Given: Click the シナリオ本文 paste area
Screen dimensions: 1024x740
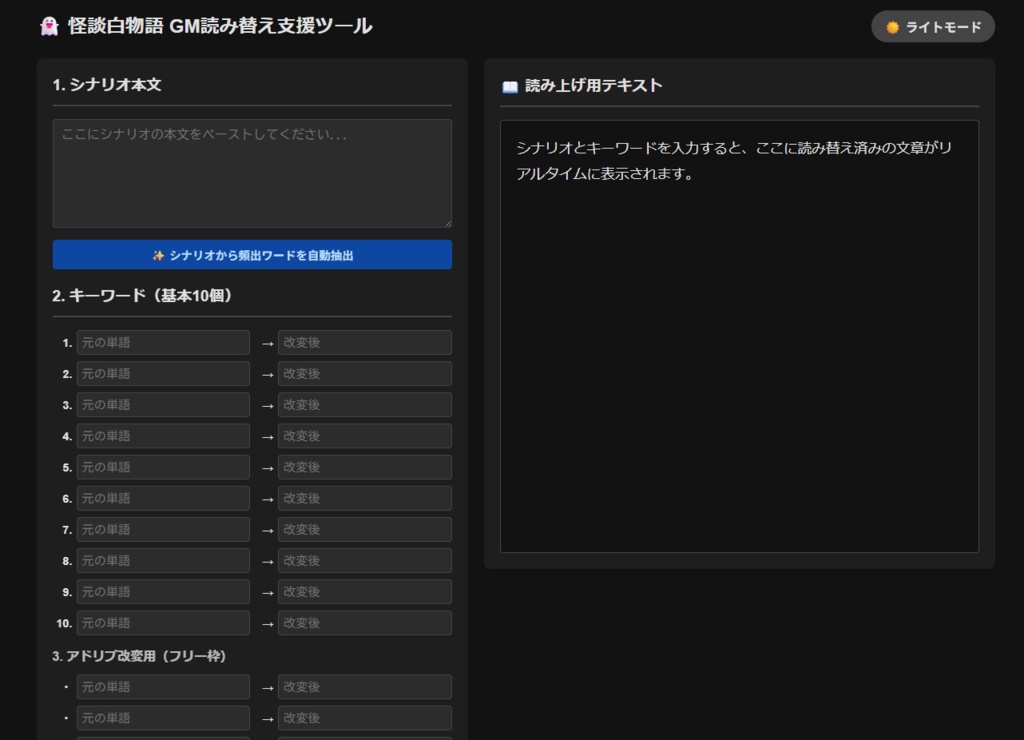Looking at the screenshot, I should 251,172.
